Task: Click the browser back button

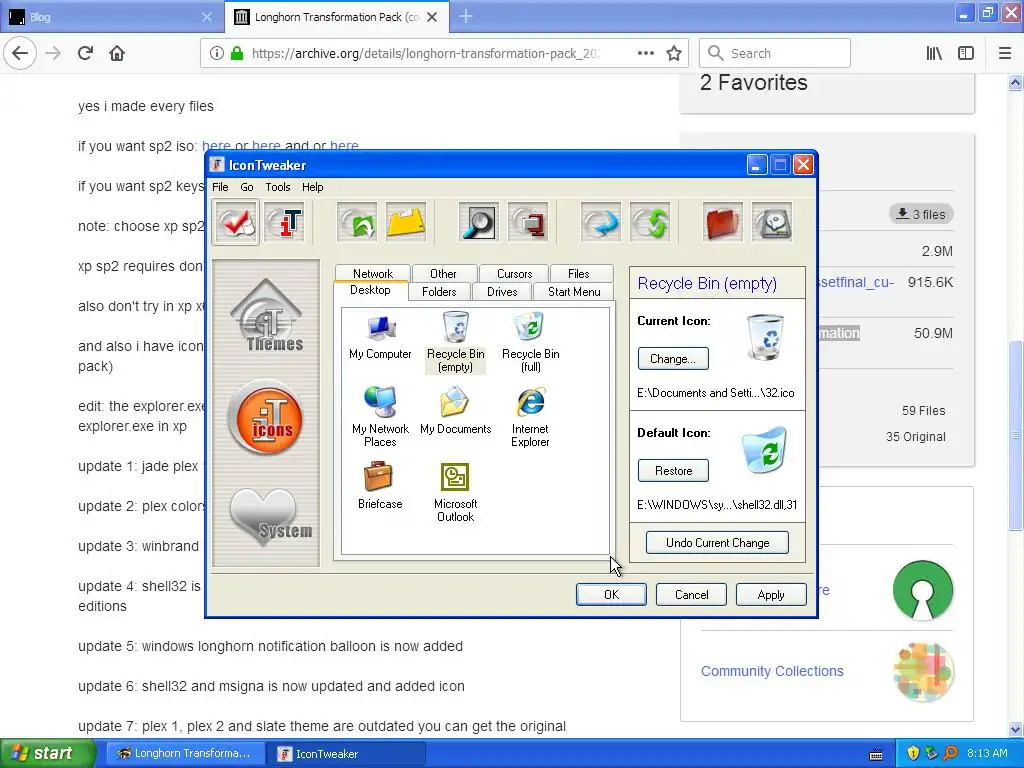Action: tap(20, 53)
